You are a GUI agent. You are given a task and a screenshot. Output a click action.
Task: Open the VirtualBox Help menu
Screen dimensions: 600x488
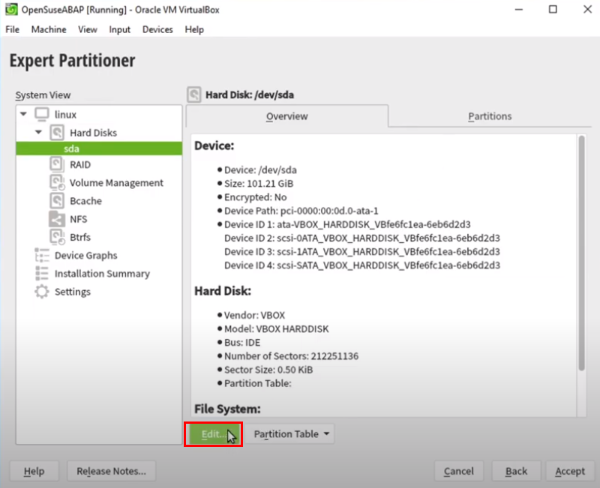[194, 29]
